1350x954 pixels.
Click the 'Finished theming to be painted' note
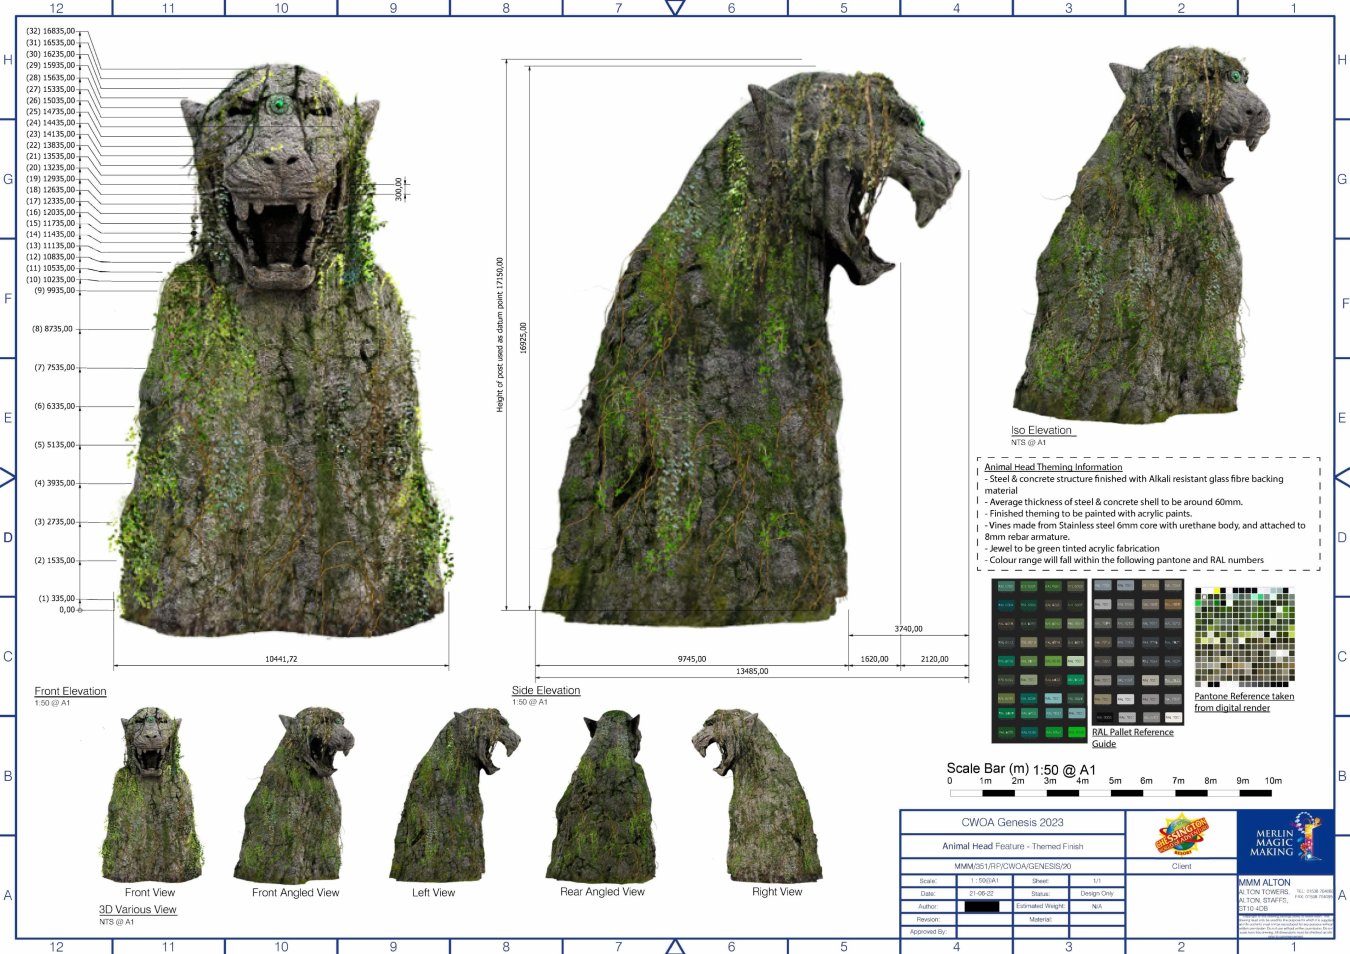(1088, 513)
